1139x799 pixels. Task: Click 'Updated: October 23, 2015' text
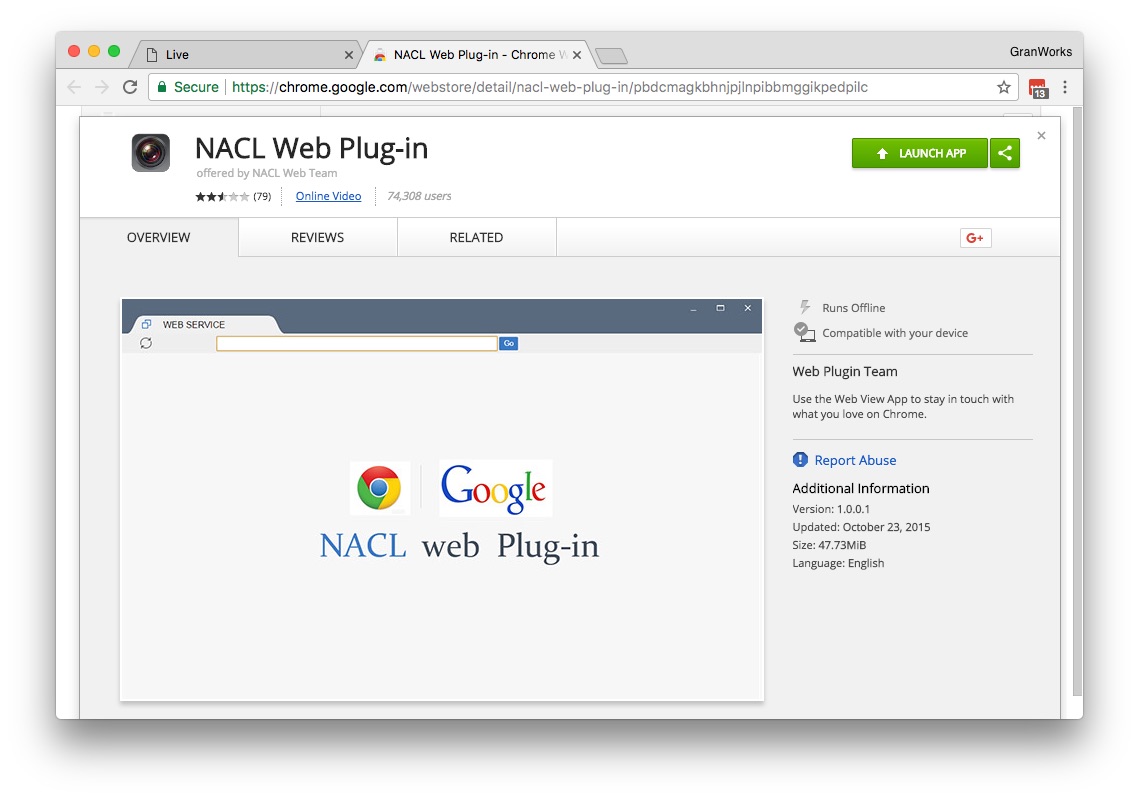coord(862,527)
